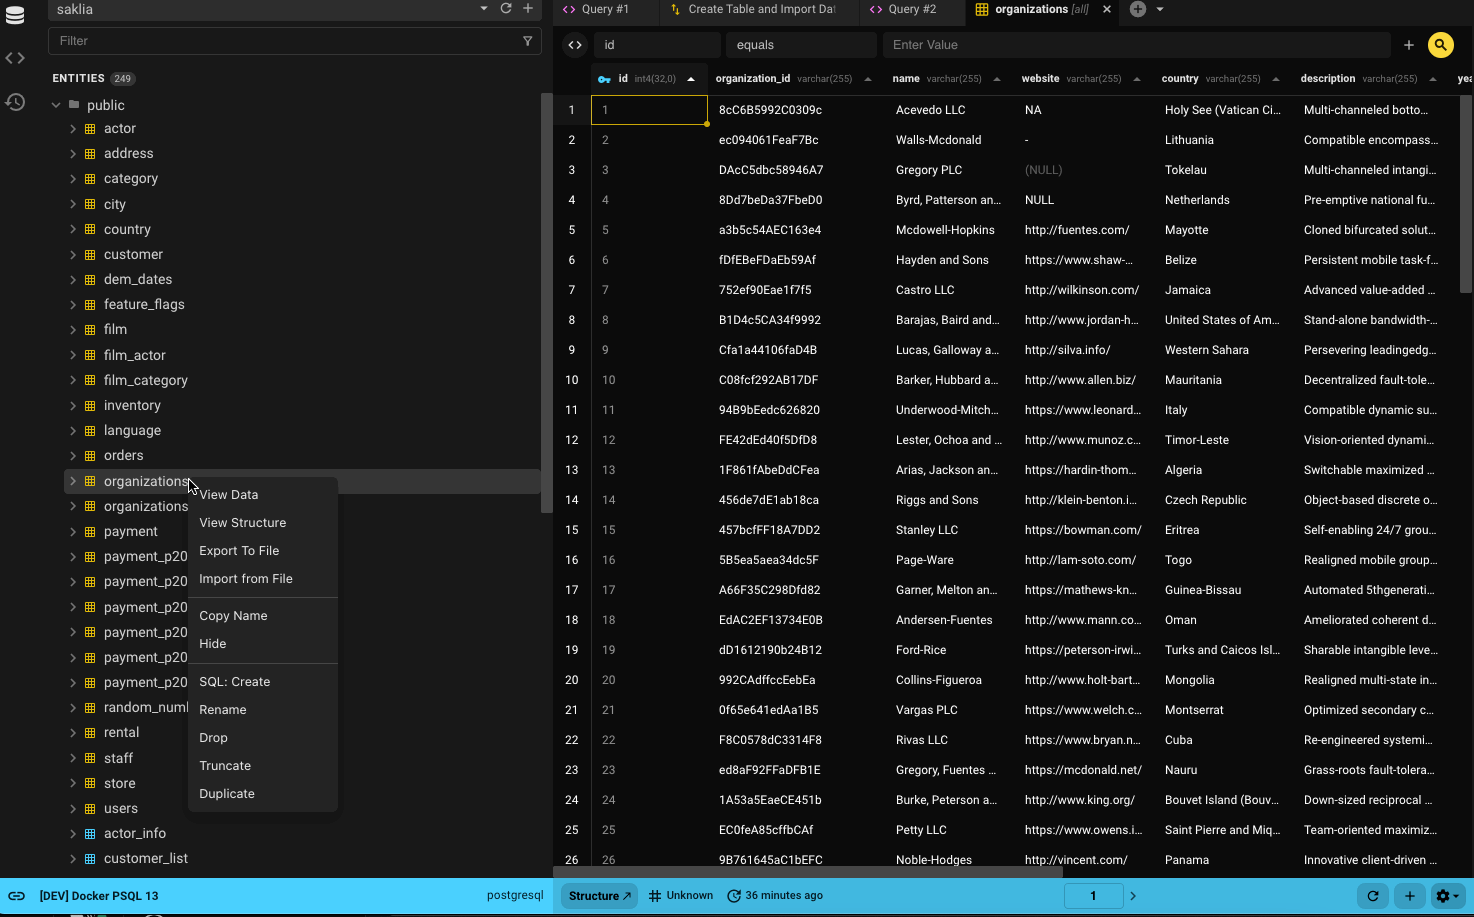This screenshot has width=1474, height=917.
Task: Select the customer_list view
Action: coord(146,858)
